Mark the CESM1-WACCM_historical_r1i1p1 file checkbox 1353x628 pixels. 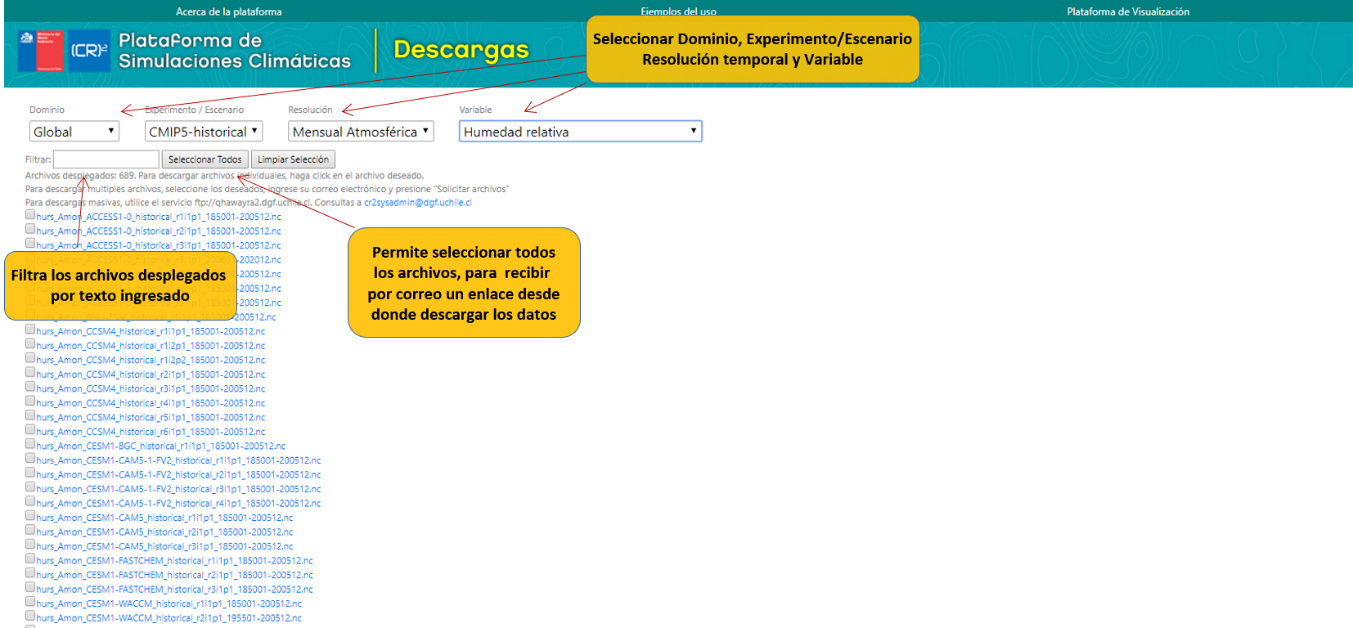30,604
